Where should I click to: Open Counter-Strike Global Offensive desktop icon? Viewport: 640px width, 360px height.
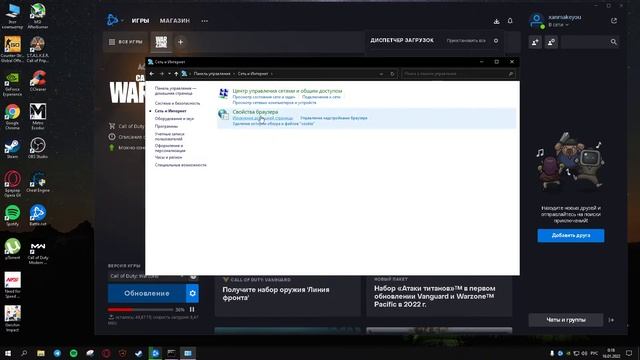(x=12, y=49)
